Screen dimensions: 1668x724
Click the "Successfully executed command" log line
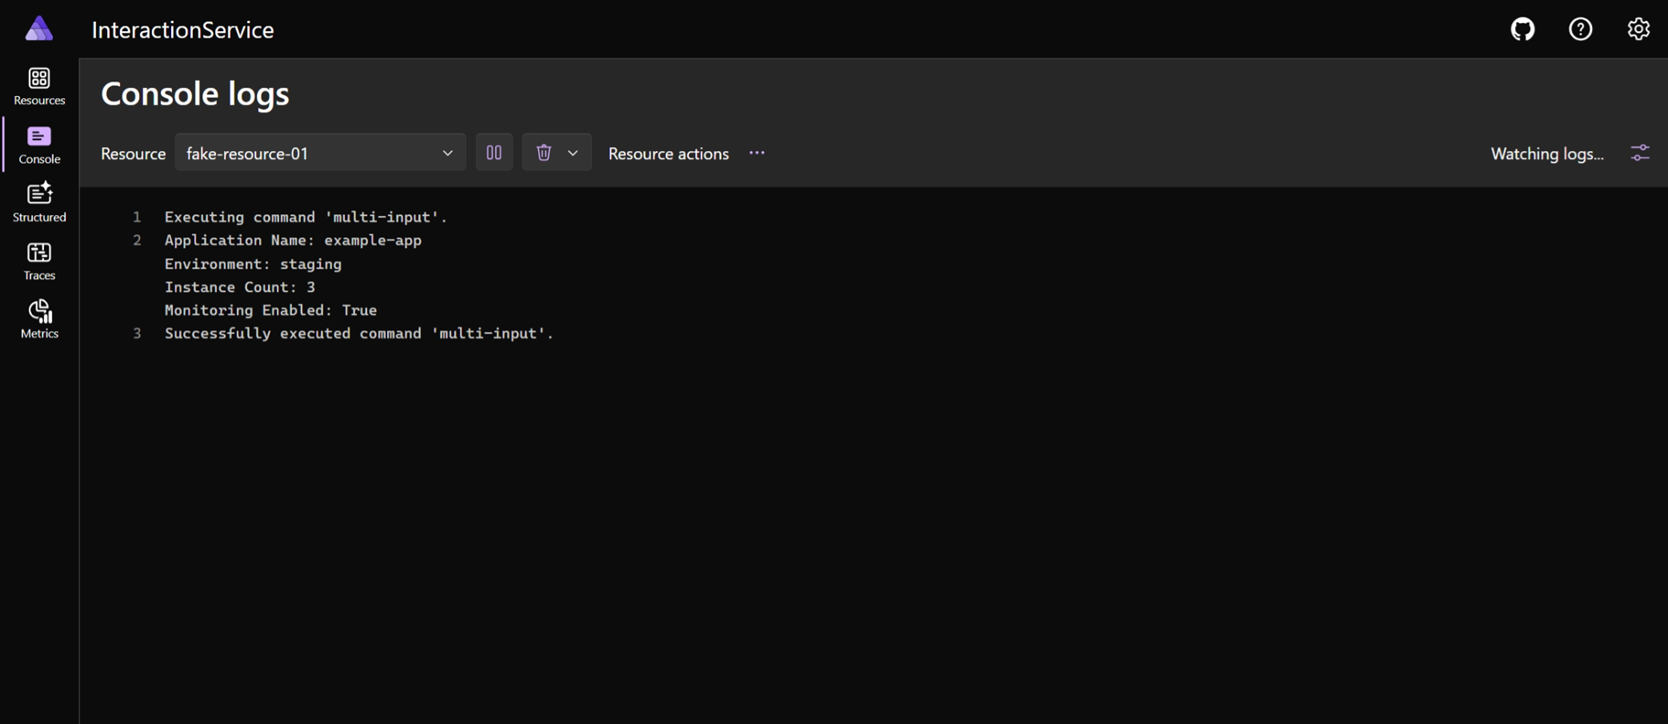pyautogui.click(x=359, y=333)
